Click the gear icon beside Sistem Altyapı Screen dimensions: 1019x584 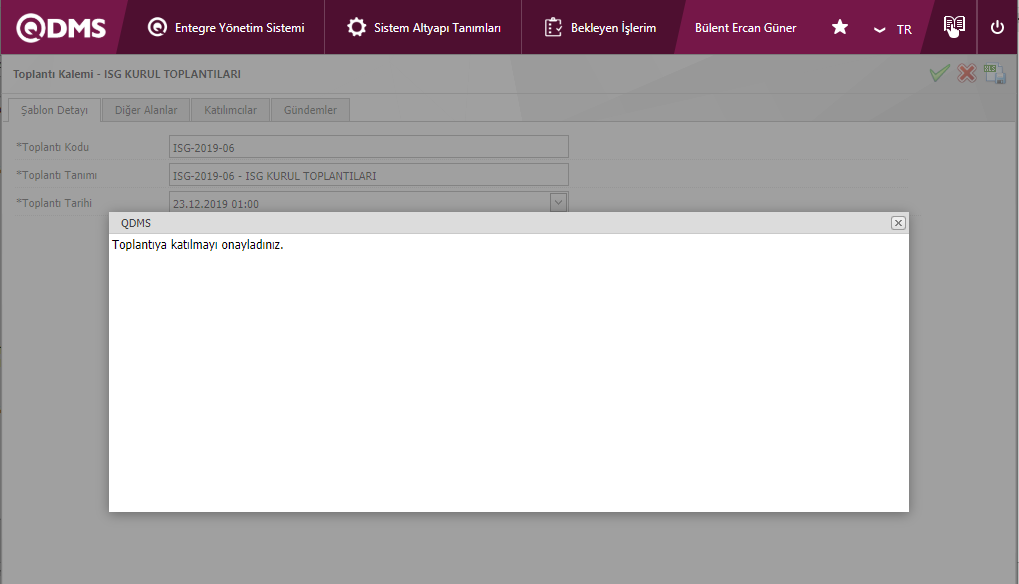(357, 27)
